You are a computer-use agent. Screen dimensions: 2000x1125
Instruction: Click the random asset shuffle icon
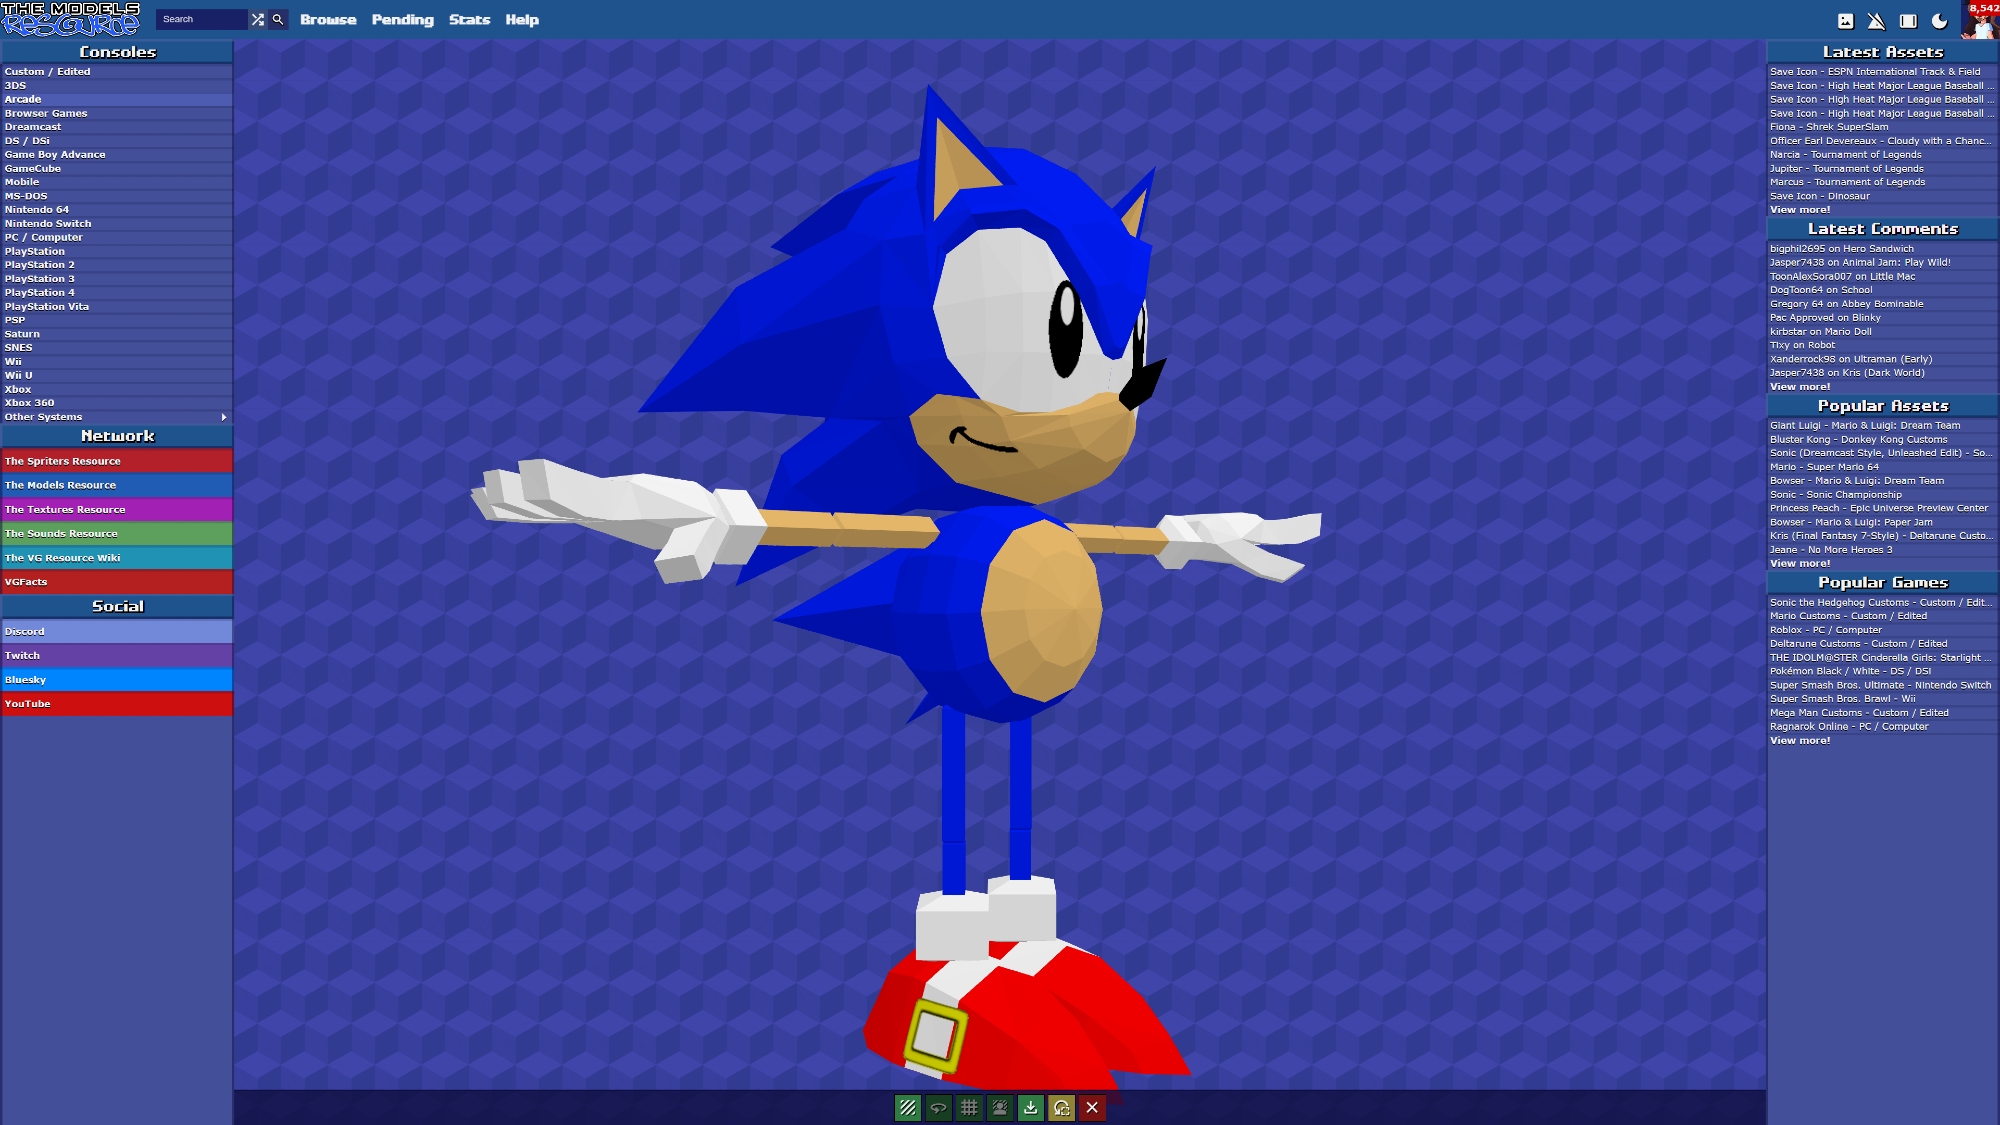coord(258,19)
